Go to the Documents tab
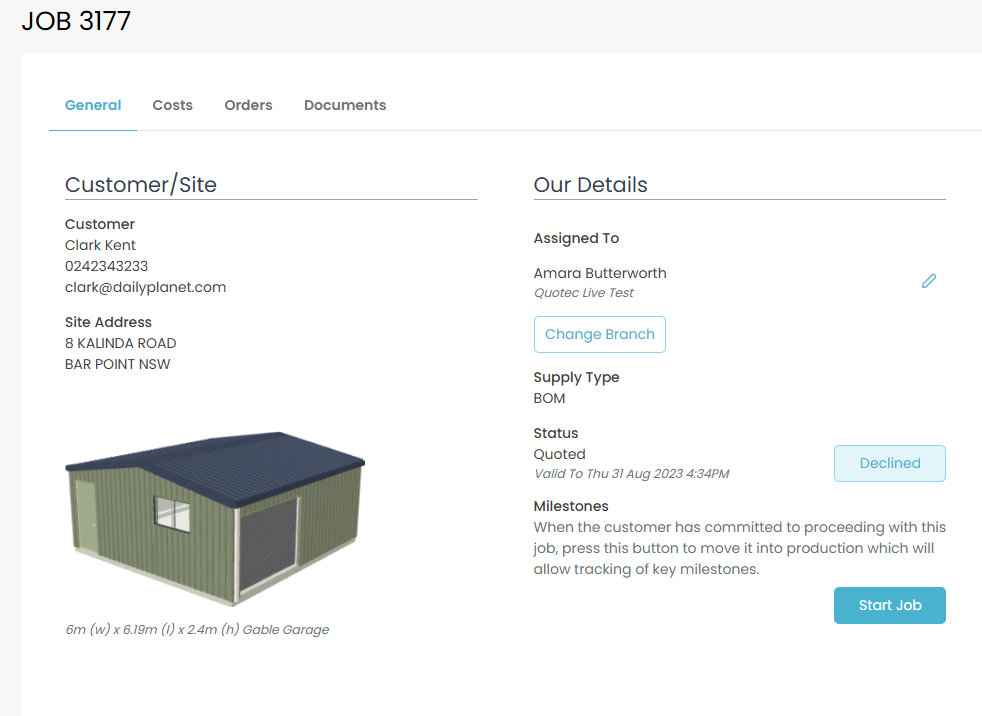 345,105
